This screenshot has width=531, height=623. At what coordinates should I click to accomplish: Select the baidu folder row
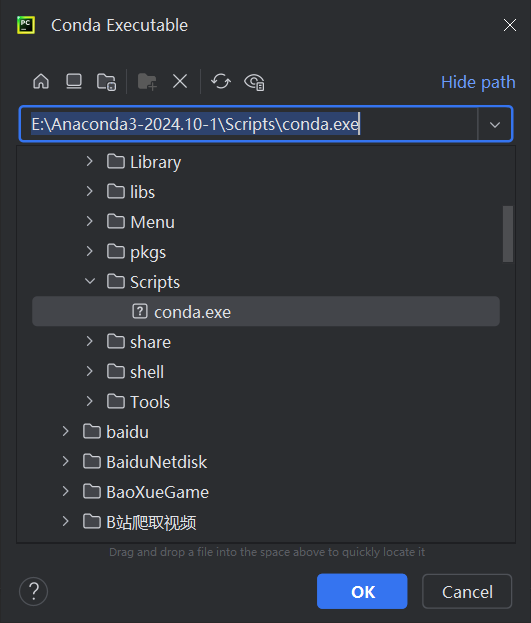[266, 431]
